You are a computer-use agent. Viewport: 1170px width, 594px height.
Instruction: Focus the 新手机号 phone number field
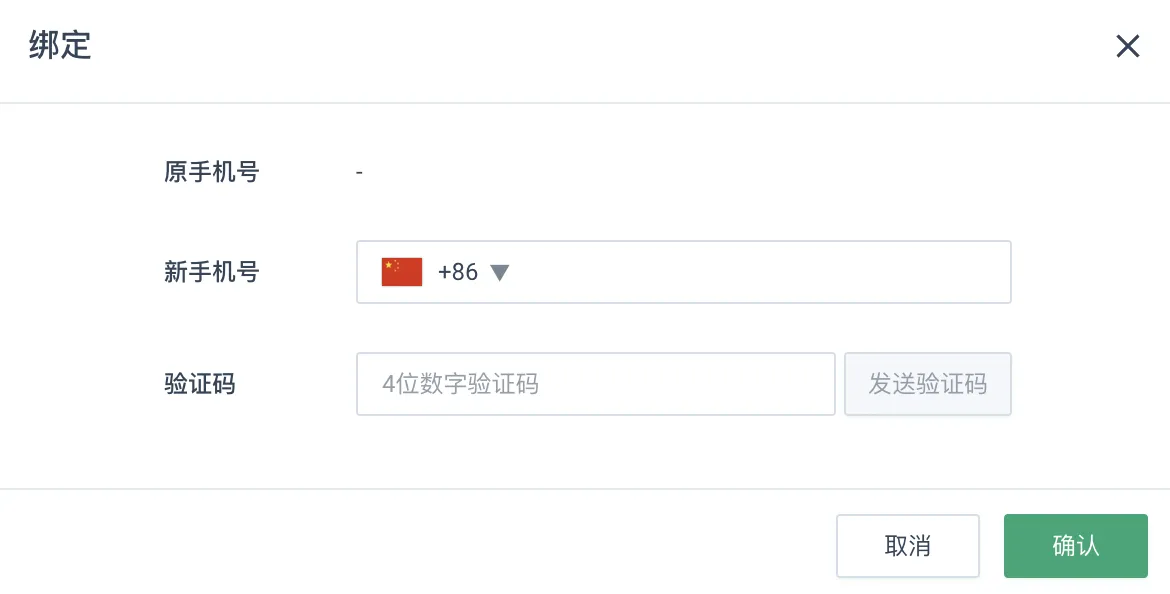coord(683,272)
